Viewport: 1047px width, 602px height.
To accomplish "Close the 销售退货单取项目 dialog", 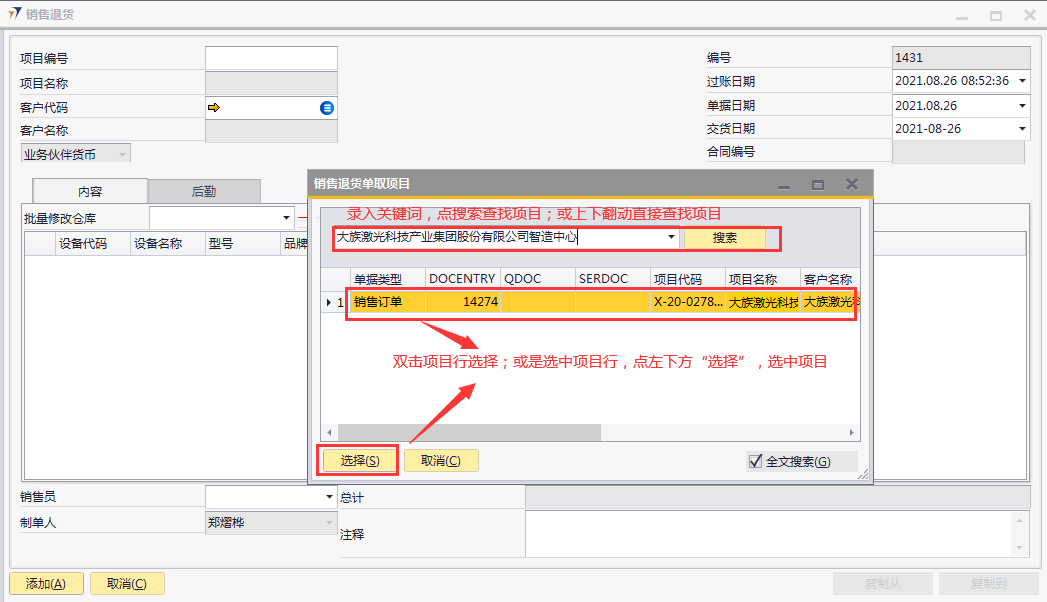I will point(852,184).
